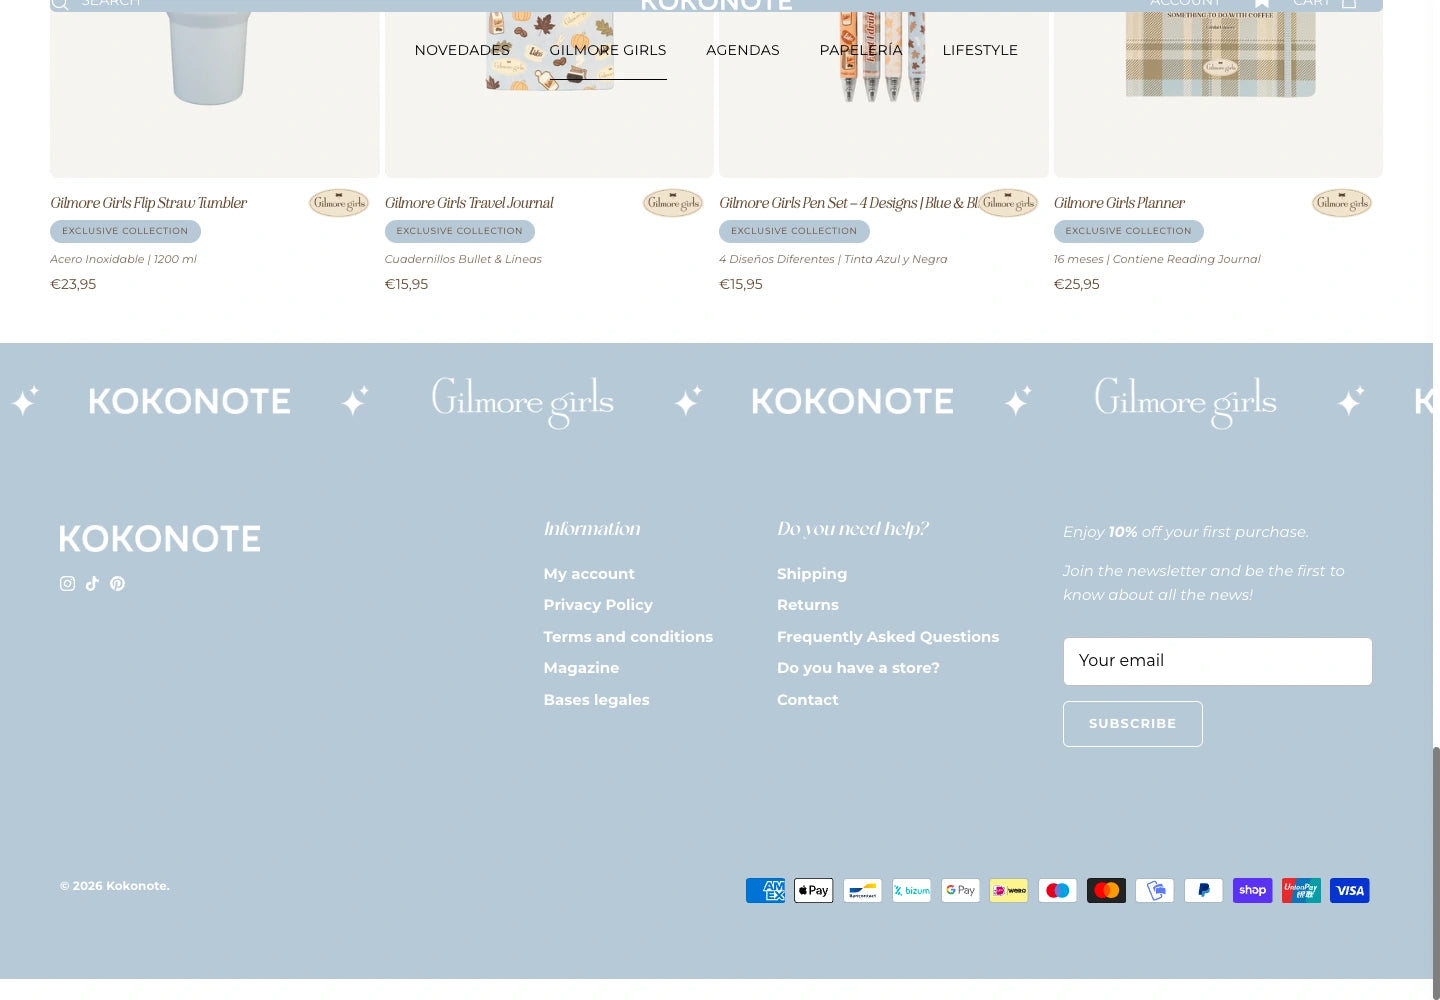Open Gilmore Girls Travel Journal product title
This screenshot has width=1440, height=1000.
(469, 203)
